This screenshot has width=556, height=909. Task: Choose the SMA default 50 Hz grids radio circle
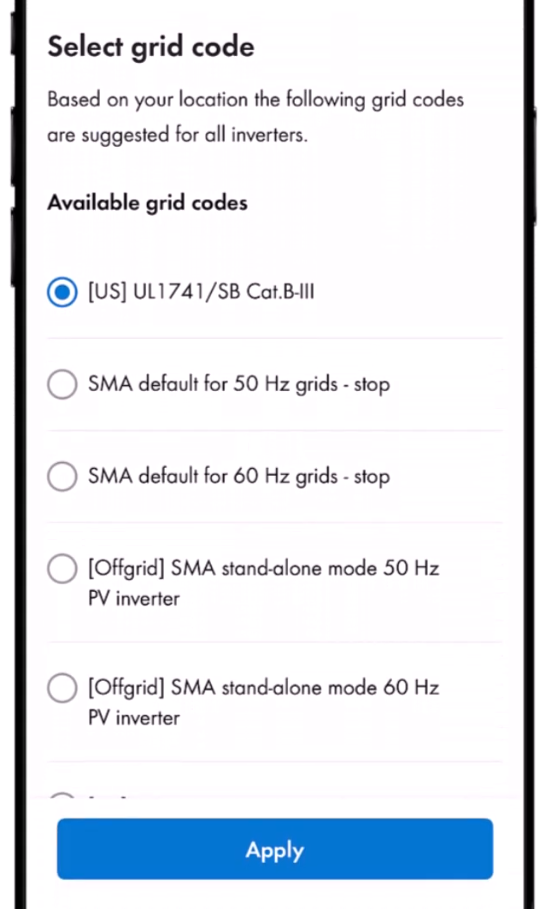coord(62,384)
